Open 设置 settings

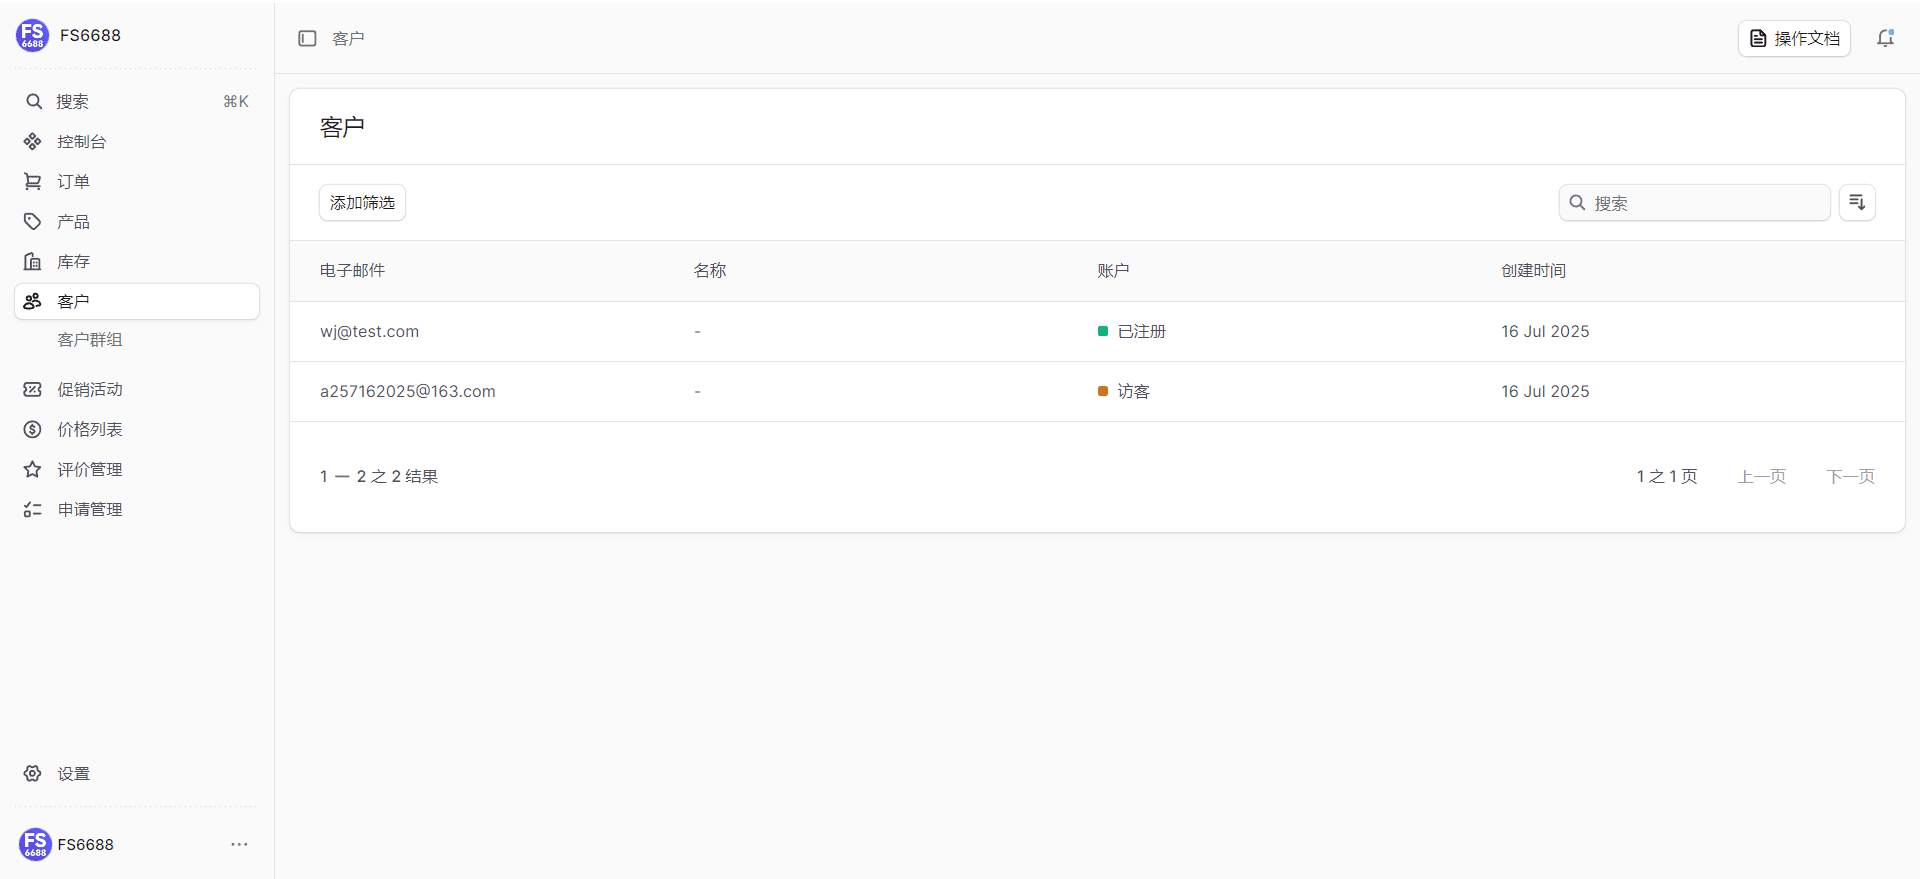(73, 773)
